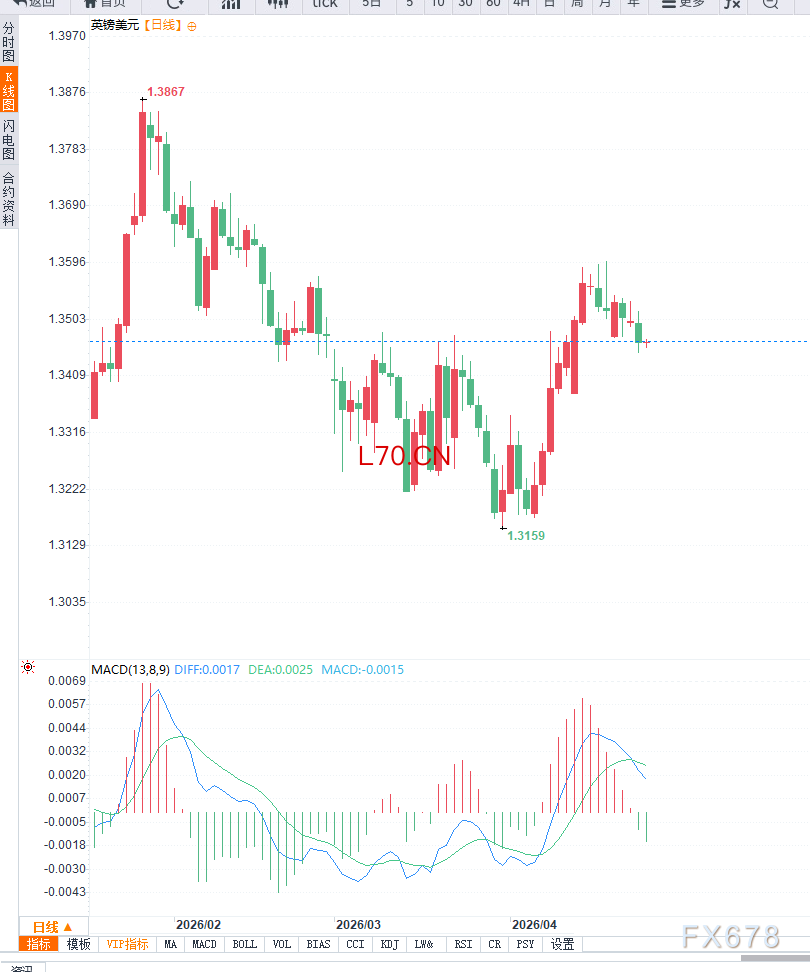This screenshot has height=972, width=810.
Task: Open the 合约资料 side tab
Action: pyautogui.click(x=9, y=198)
